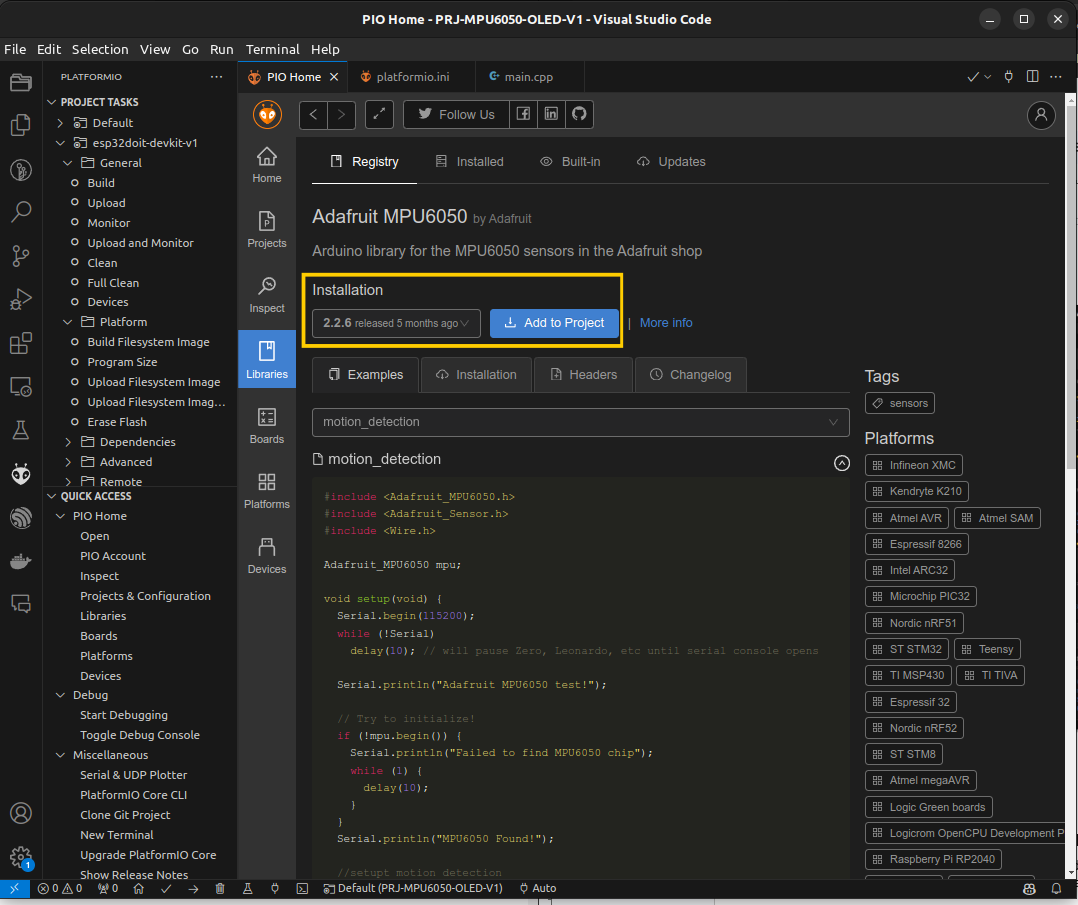Screen dimensions: 1078x905
Task: Go forward with the PIO Home forward arrow
Action: 341,115
